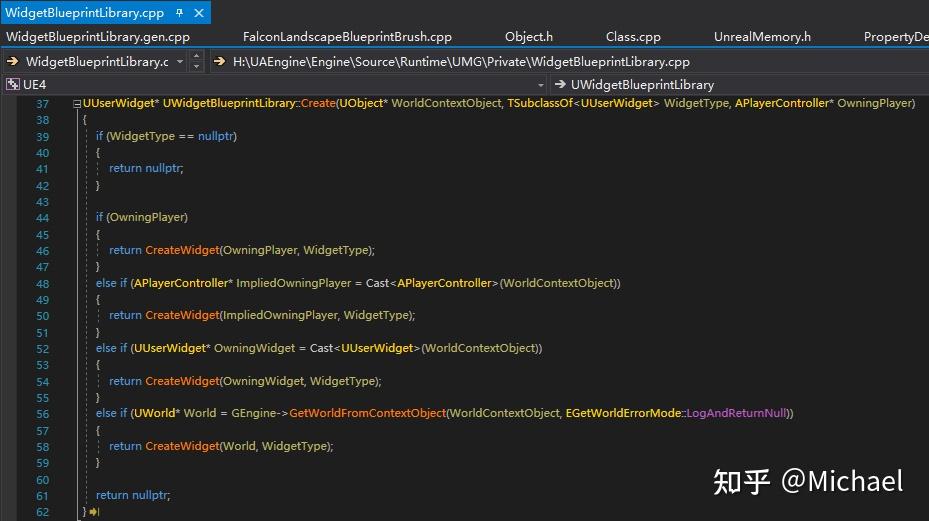The width and height of the screenshot is (929, 521).
Task: Click the stepper up arrow beside file dropdown
Action: click(x=197, y=56)
